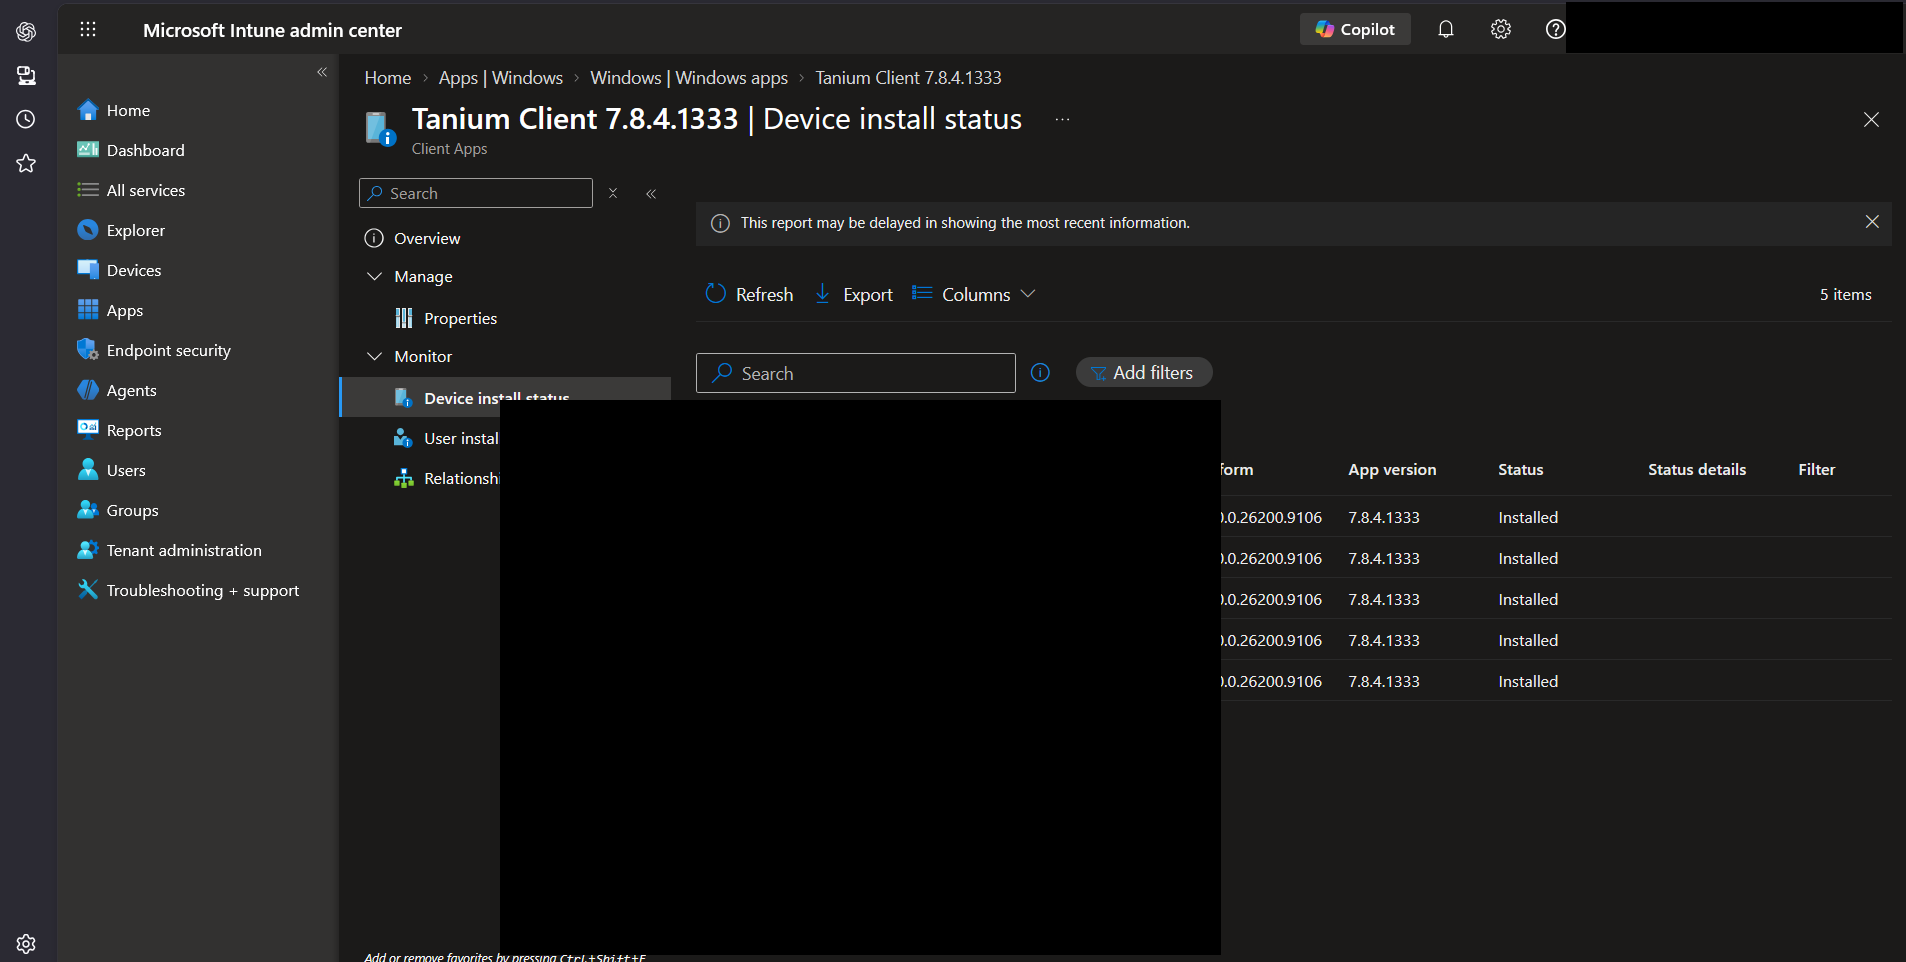Screen dimensions: 1906x962
Task: Click the Windows | Windows apps breadcrumb
Action: 689,78
